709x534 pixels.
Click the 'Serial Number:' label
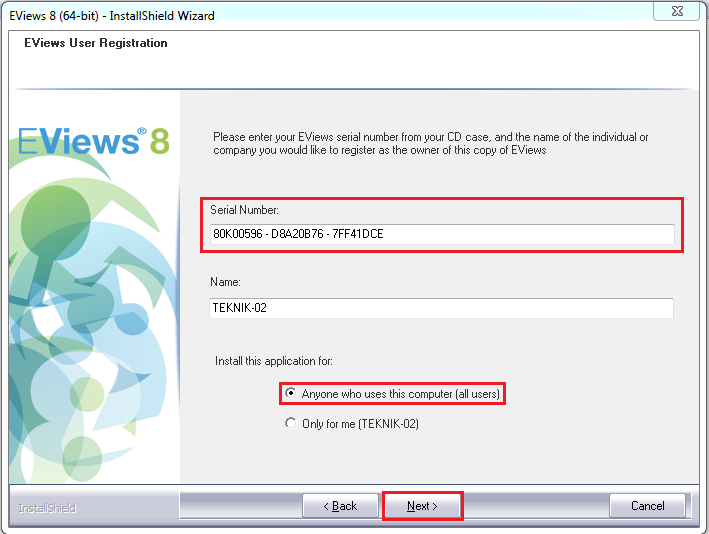tap(244, 210)
